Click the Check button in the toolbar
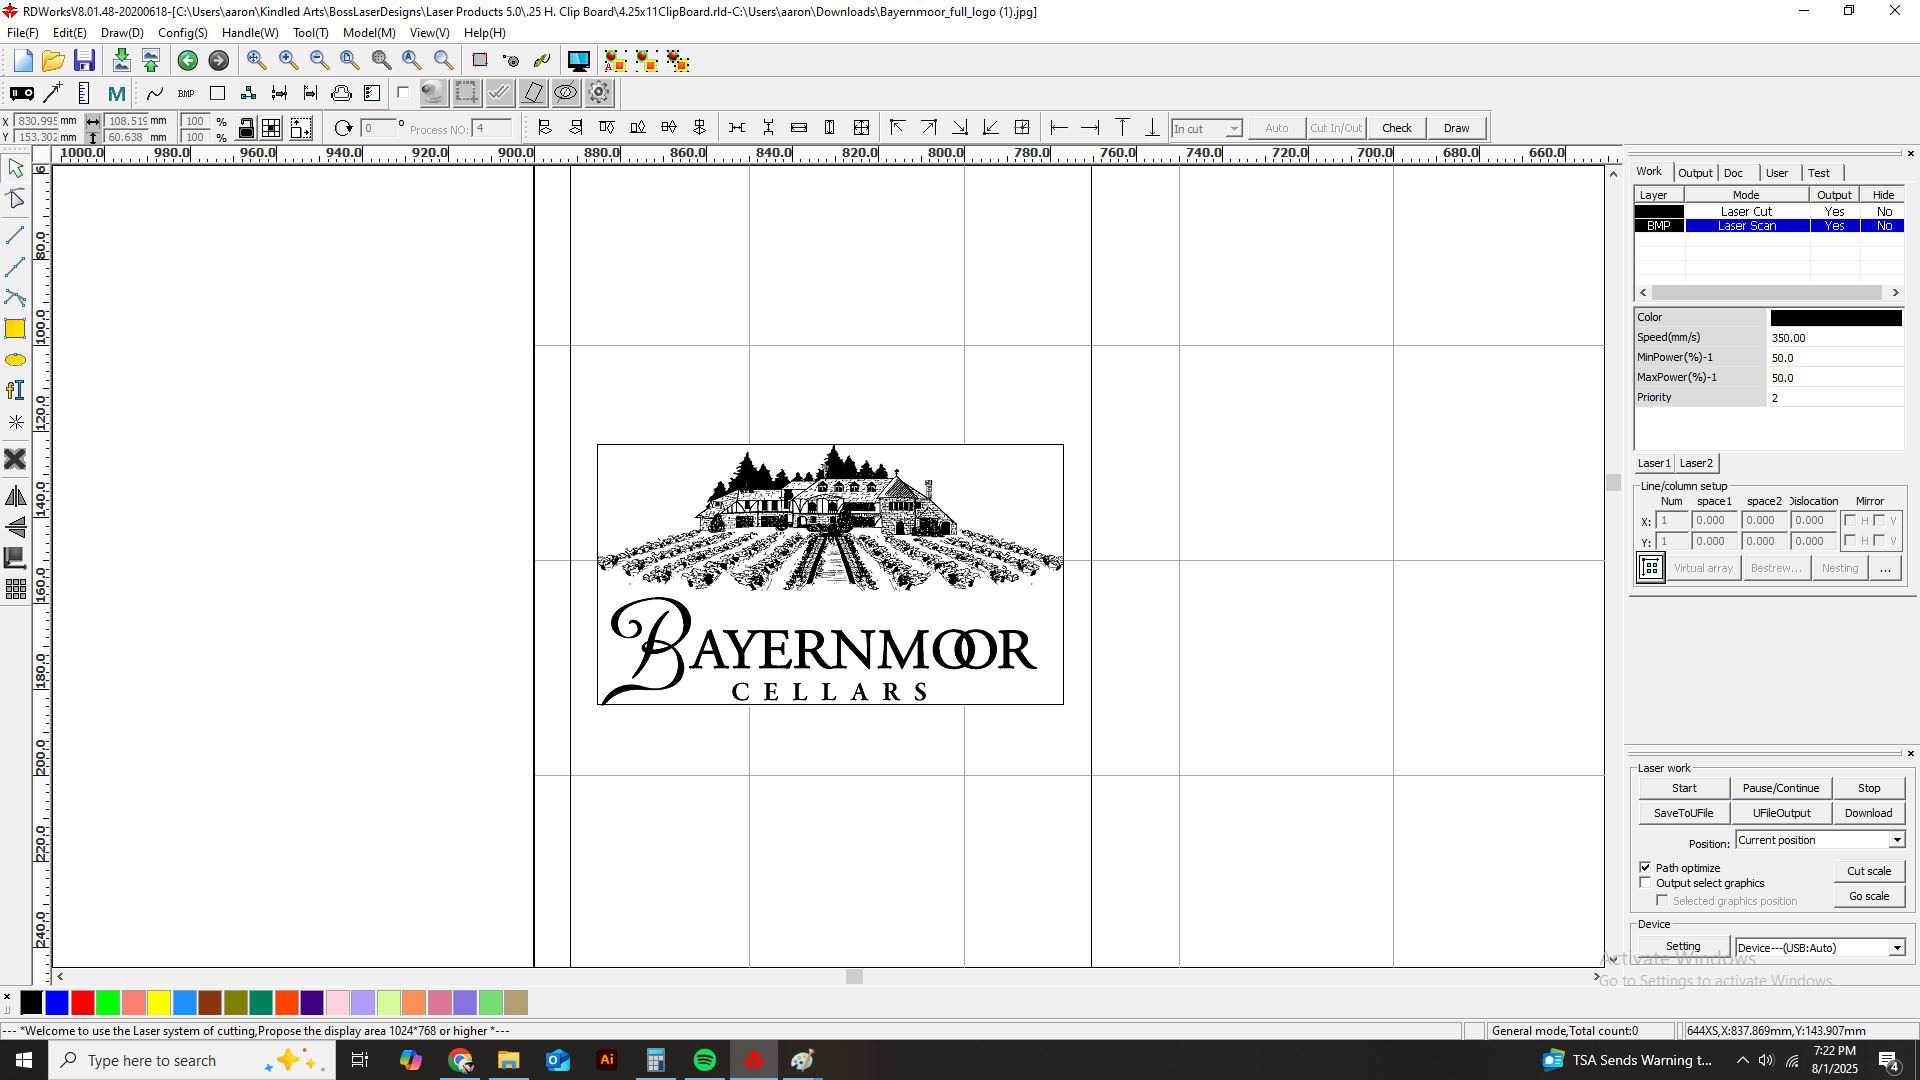The image size is (1920, 1080). 1397,128
